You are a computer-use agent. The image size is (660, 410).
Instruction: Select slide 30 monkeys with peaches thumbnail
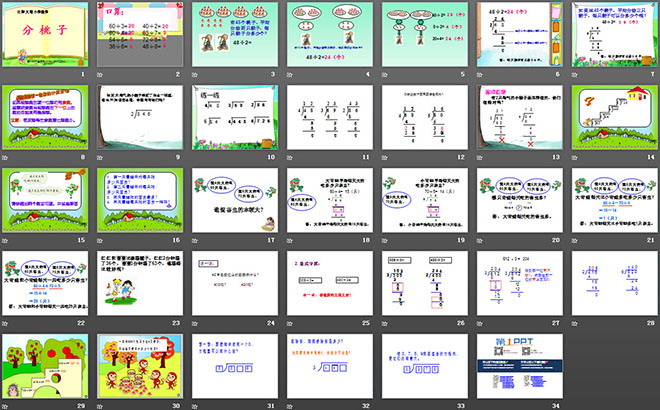click(x=140, y=366)
